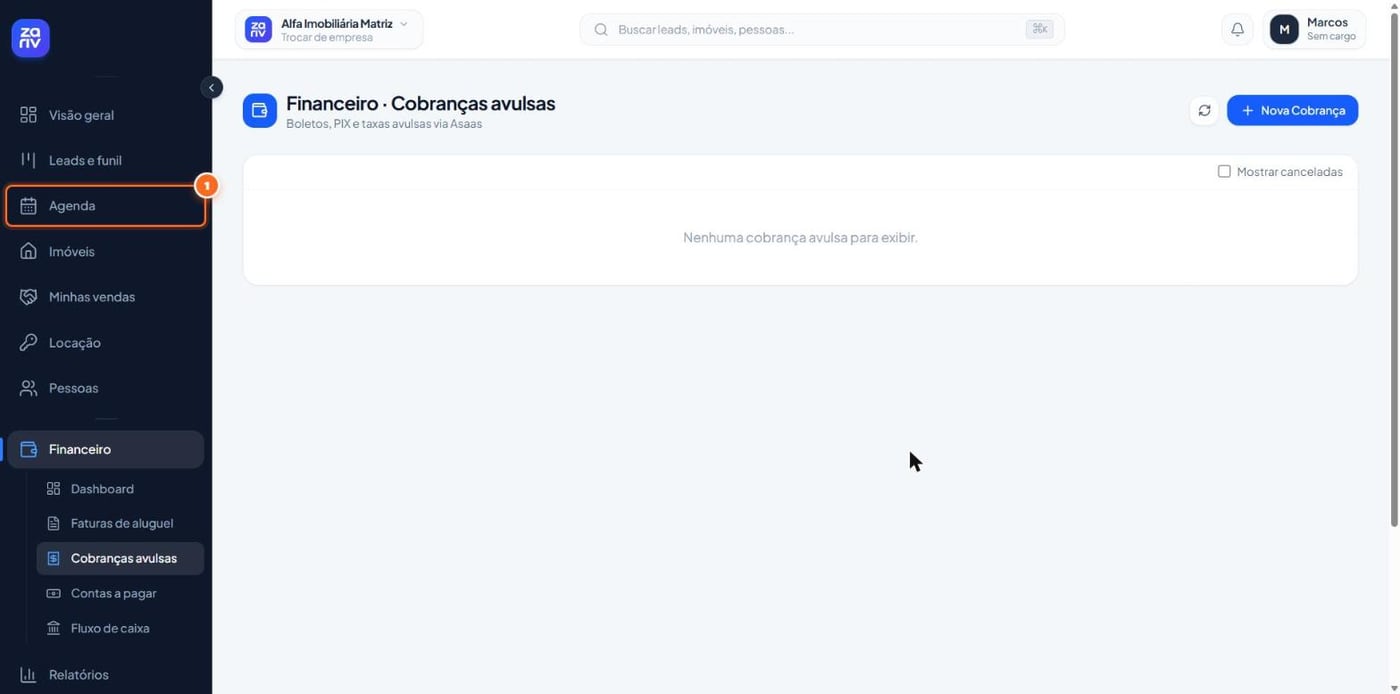Click the Pessoas people icon
The width and height of the screenshot is (1400, 694).
28,388
